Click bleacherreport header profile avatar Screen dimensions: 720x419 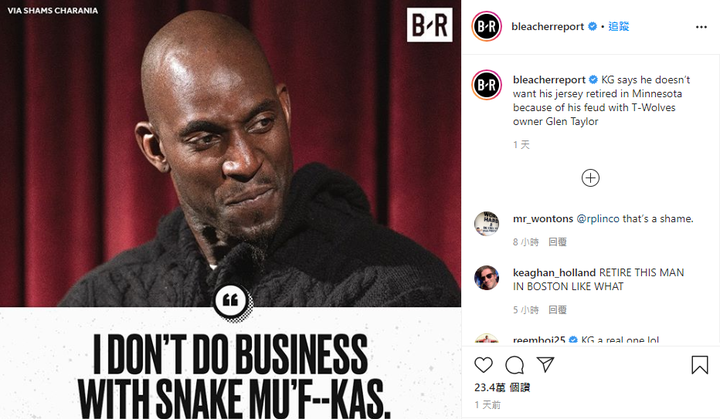click(x=487, y=27)
